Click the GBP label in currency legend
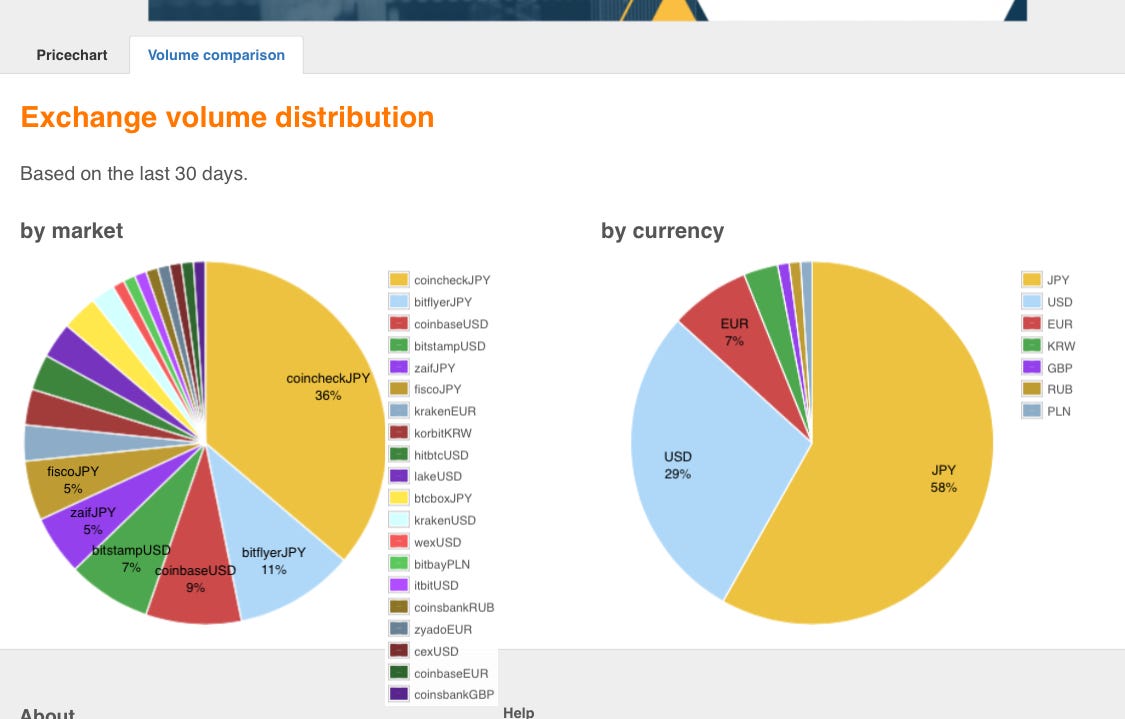The width and height of the screenshot is (1125, 719). click(x=1060, y=368)
